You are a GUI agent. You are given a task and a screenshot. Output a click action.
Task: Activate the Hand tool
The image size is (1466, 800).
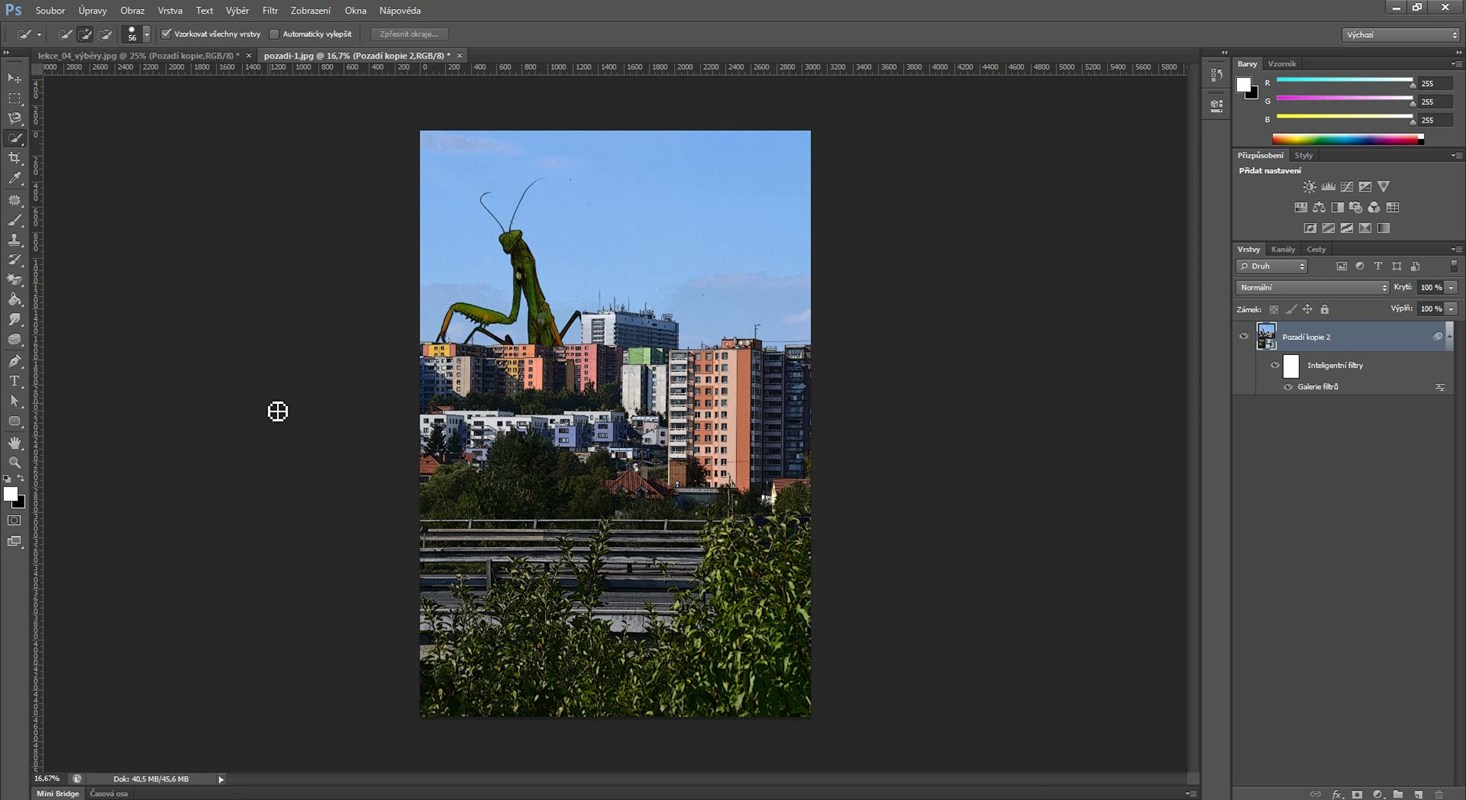(15, 442)
